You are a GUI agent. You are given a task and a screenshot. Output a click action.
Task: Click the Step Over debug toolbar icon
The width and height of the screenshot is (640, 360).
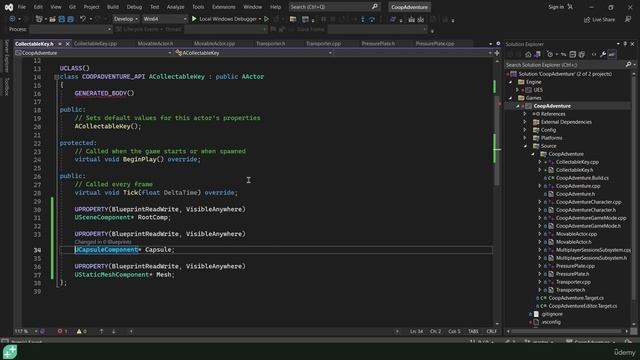(x=371, y=19)
